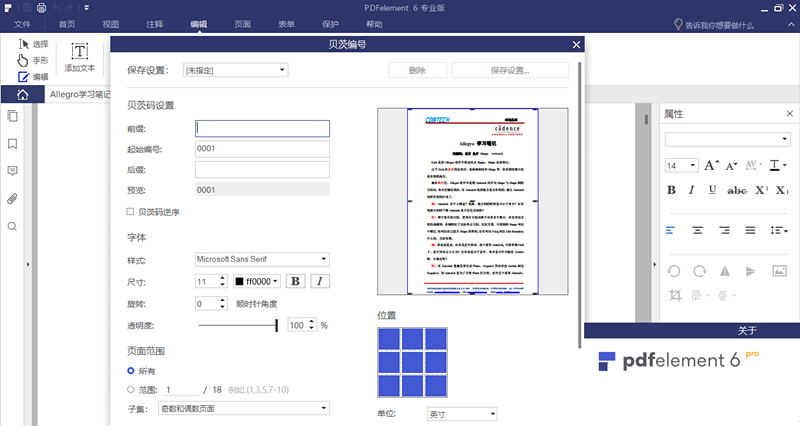Go to the home tab icon
The width and height of the screenshot is (800, 426).
(22, 94)
